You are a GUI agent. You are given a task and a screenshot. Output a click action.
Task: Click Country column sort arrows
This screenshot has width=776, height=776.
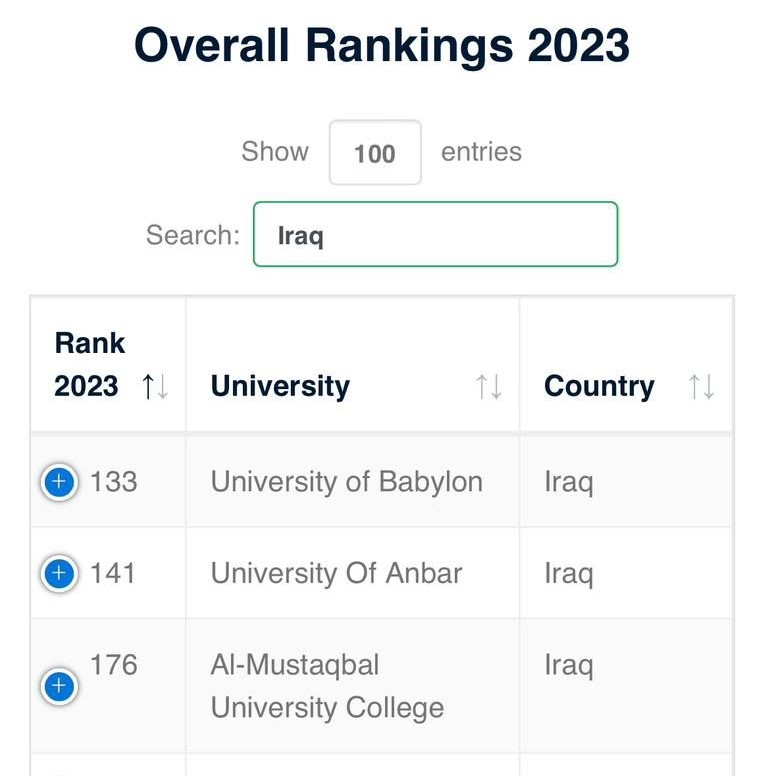pos(701,387)
